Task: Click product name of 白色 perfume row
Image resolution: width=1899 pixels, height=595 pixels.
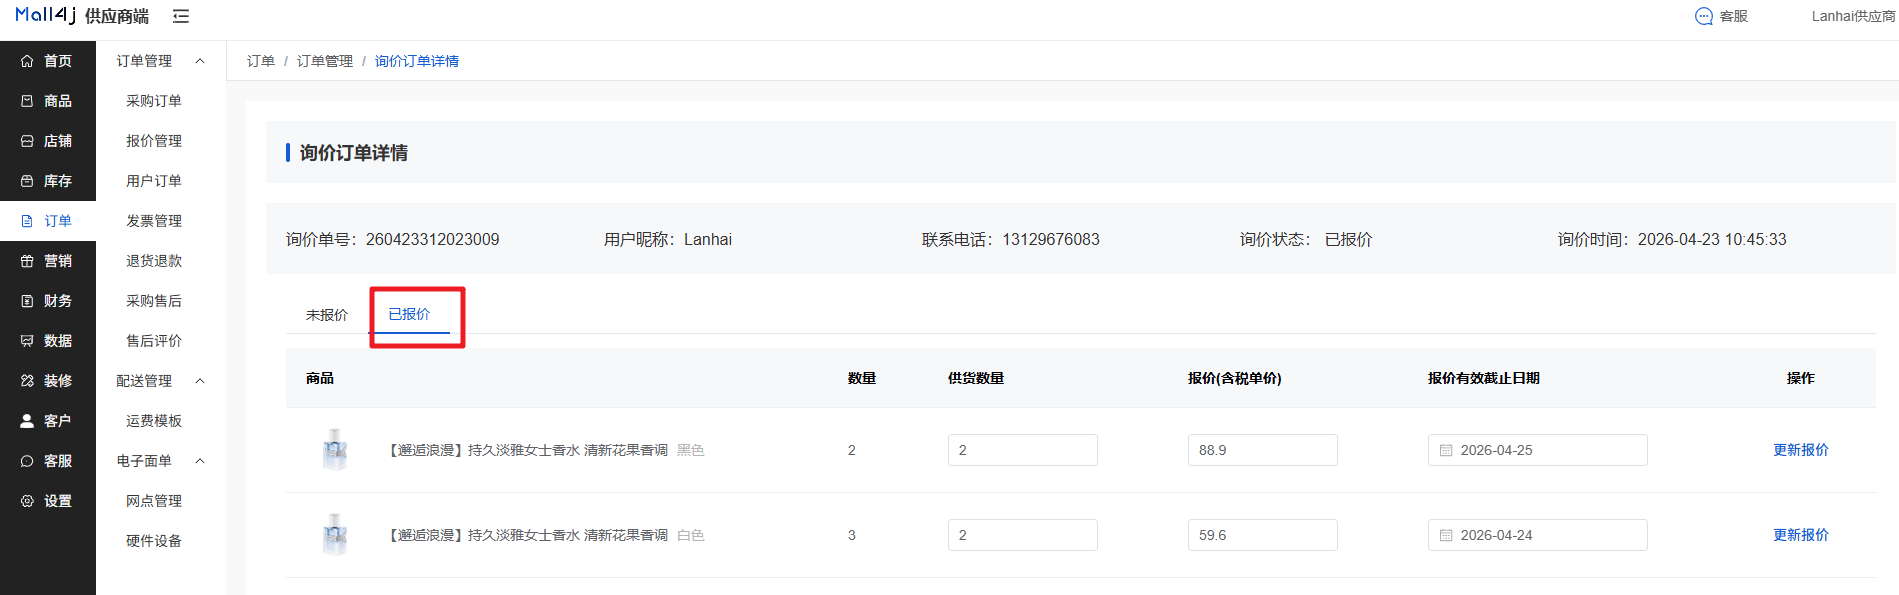Action: [527, 535]
